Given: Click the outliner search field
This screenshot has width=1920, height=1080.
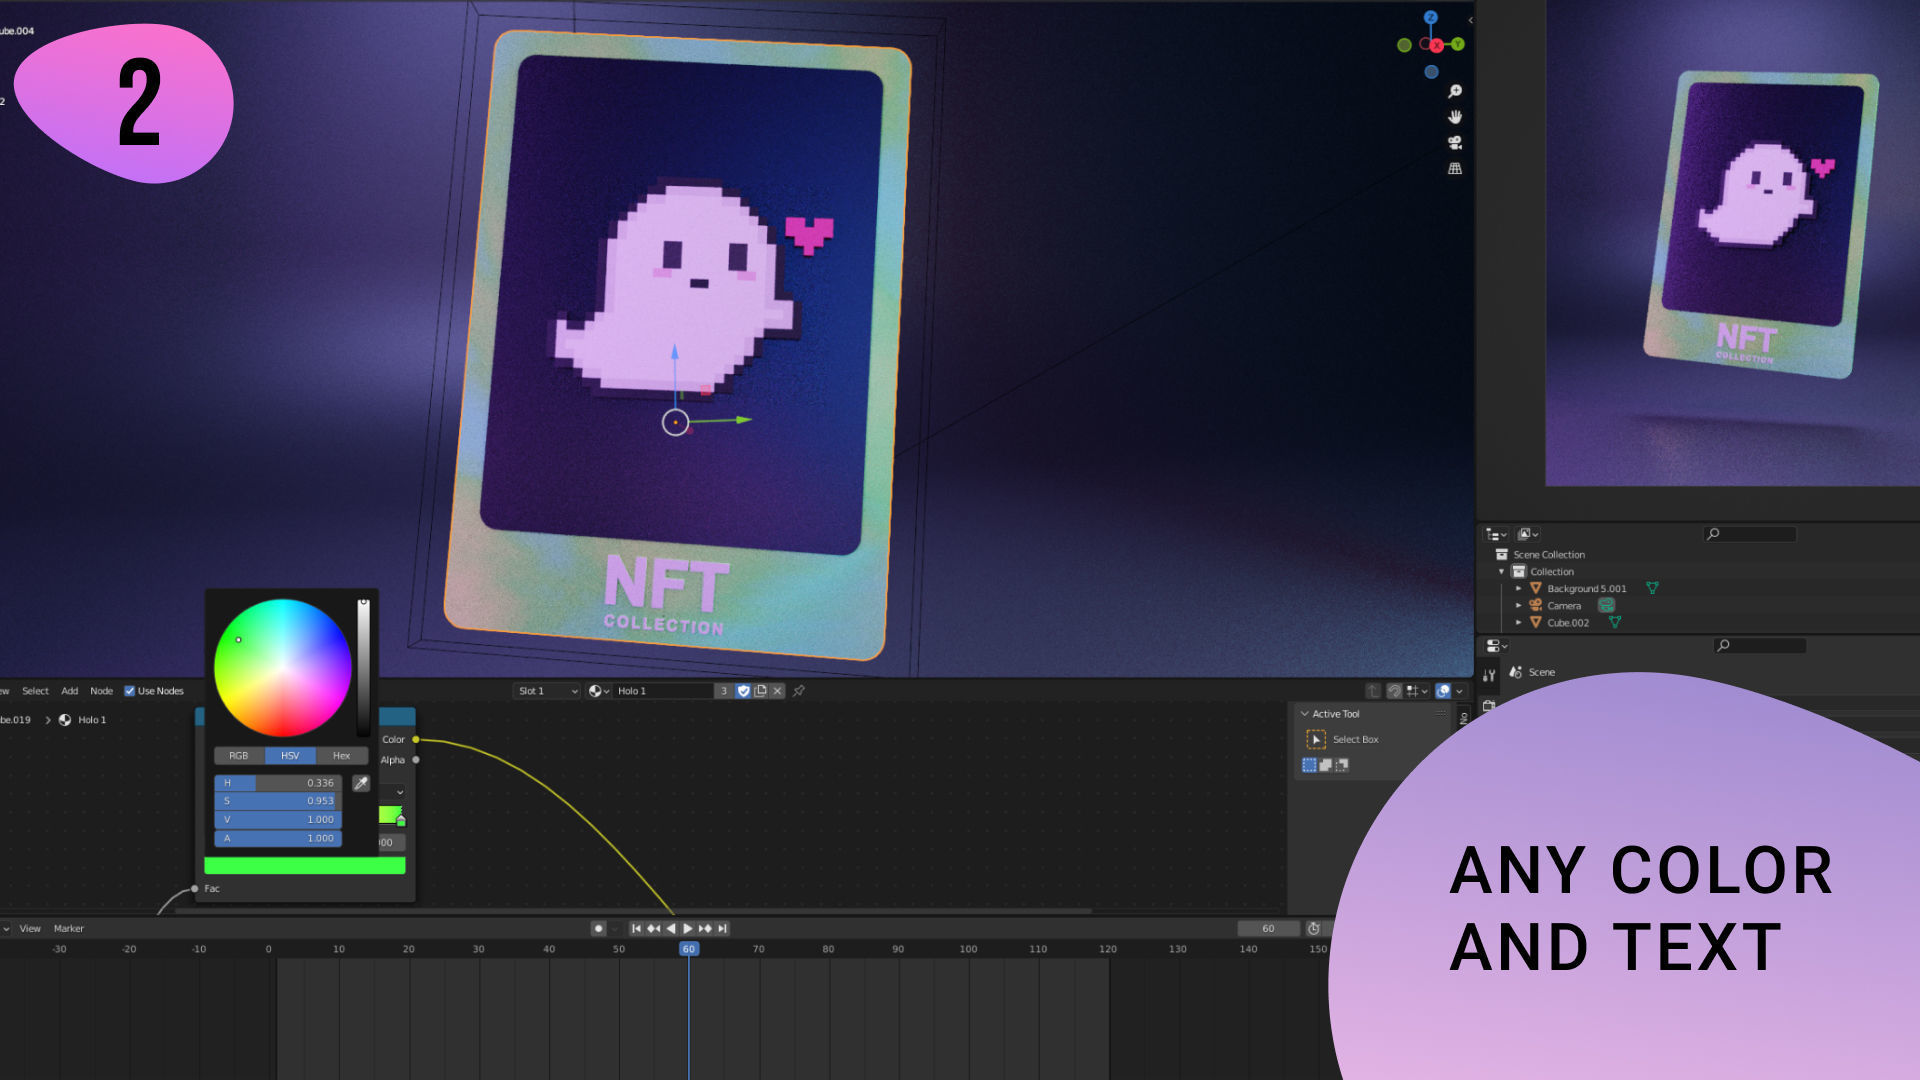Looking at the screenshot, I should pyautogui.click(x=1751, y=534).
